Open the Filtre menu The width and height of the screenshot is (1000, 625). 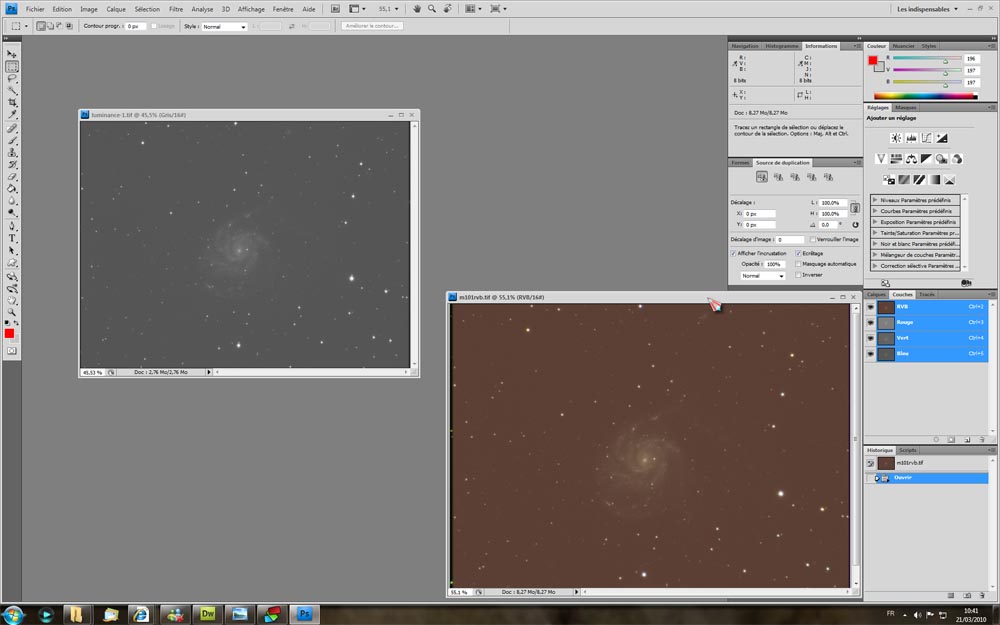point(176,8)
